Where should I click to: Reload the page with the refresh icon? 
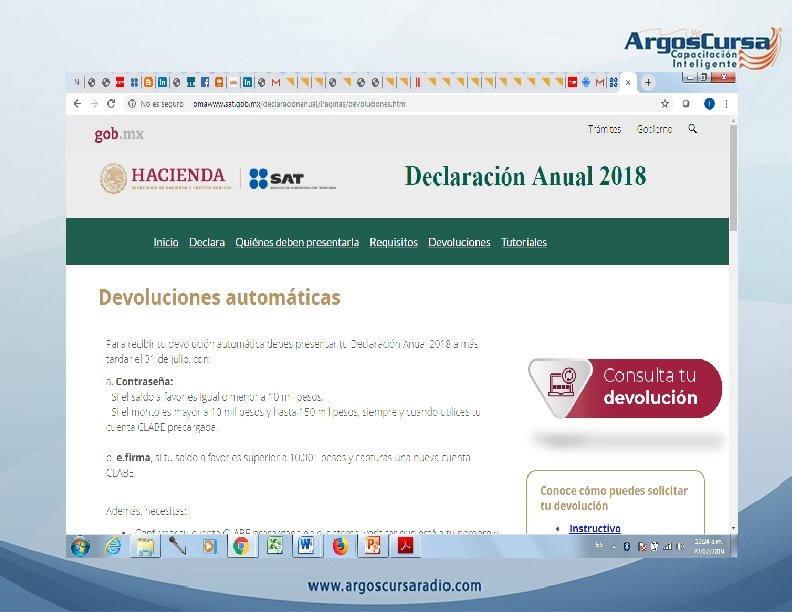(111, 104)
